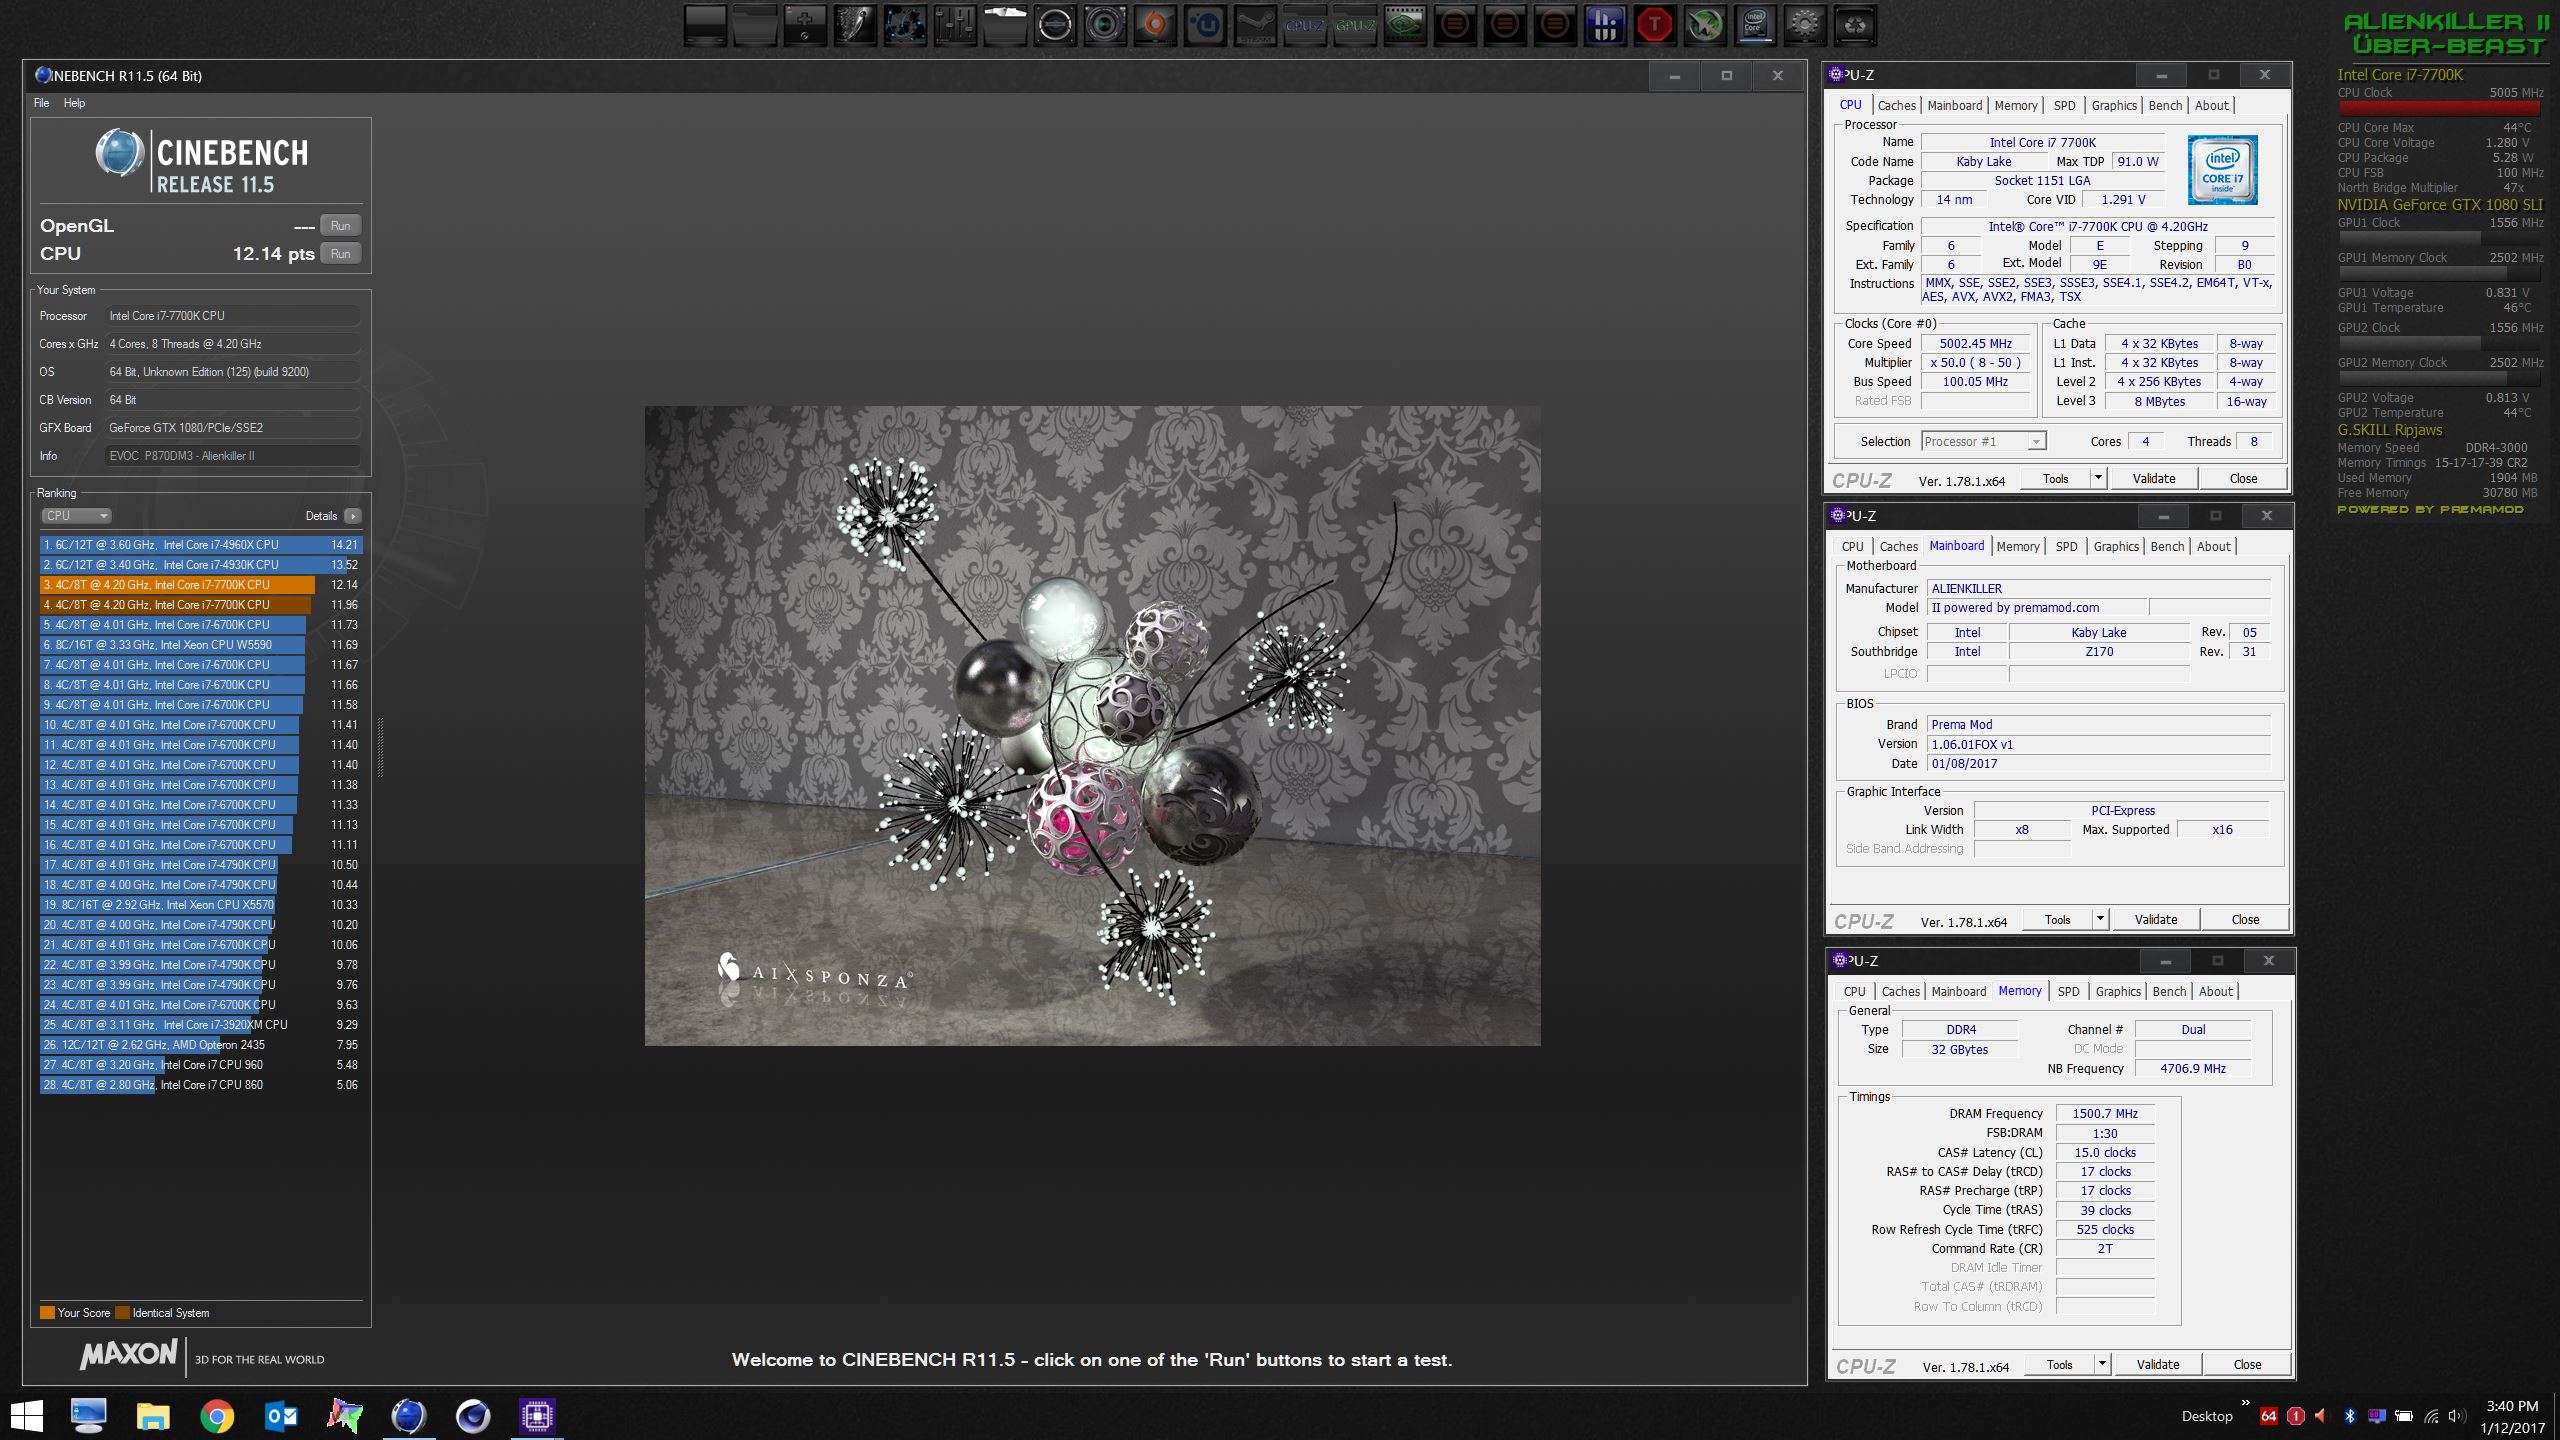2560x1440 pixels.
Task: Select orange ranking row 3 scoring 12.14
Action: tap(200, 585)
